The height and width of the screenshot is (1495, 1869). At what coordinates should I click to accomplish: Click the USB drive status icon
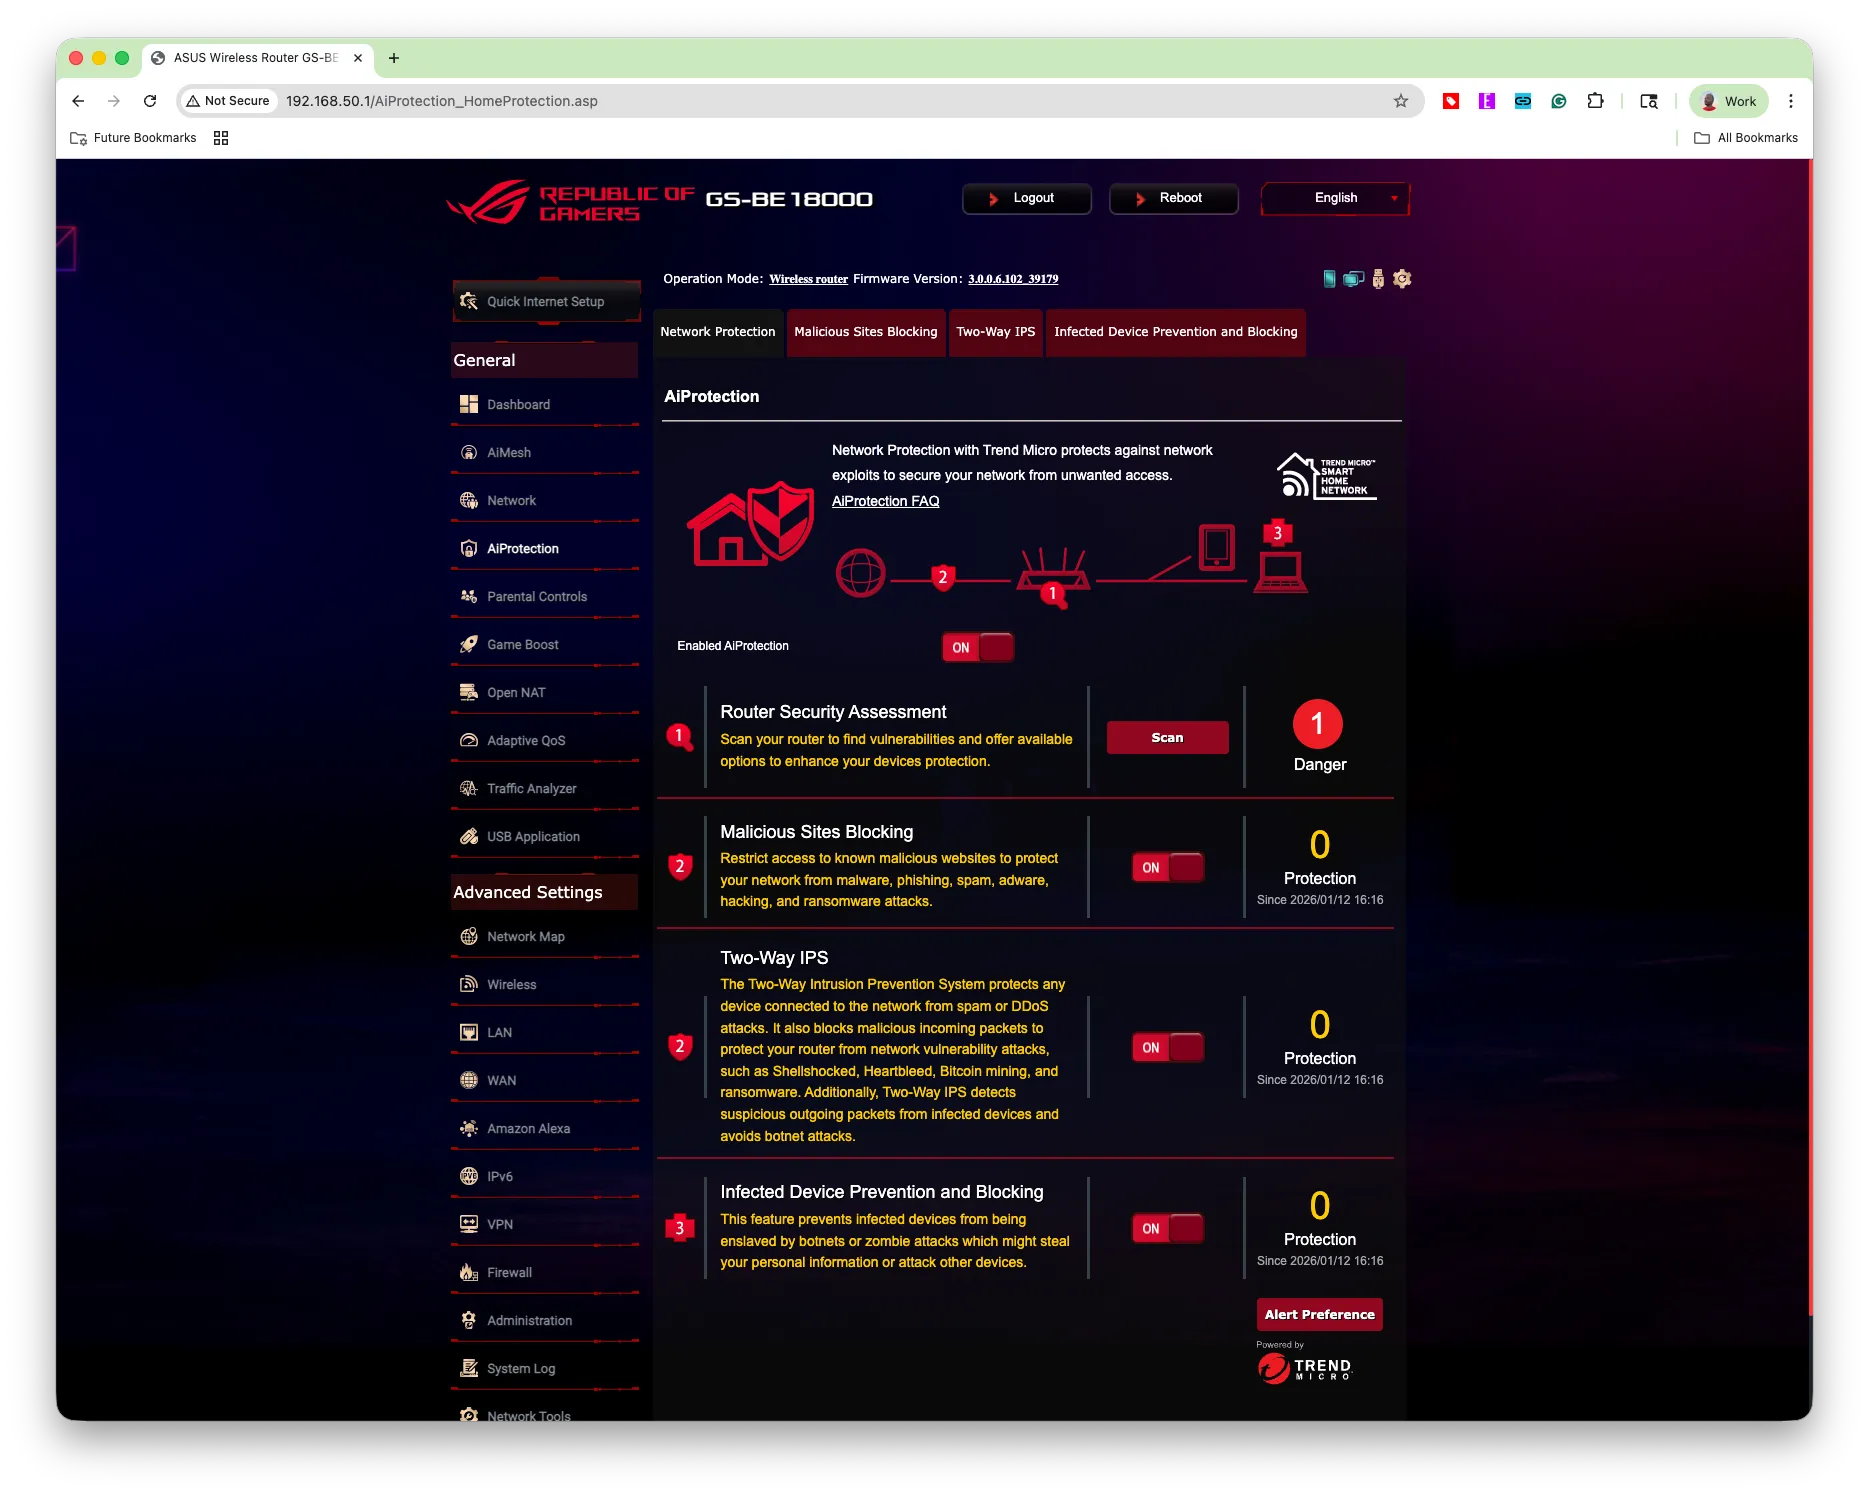tap(1378, 279)
